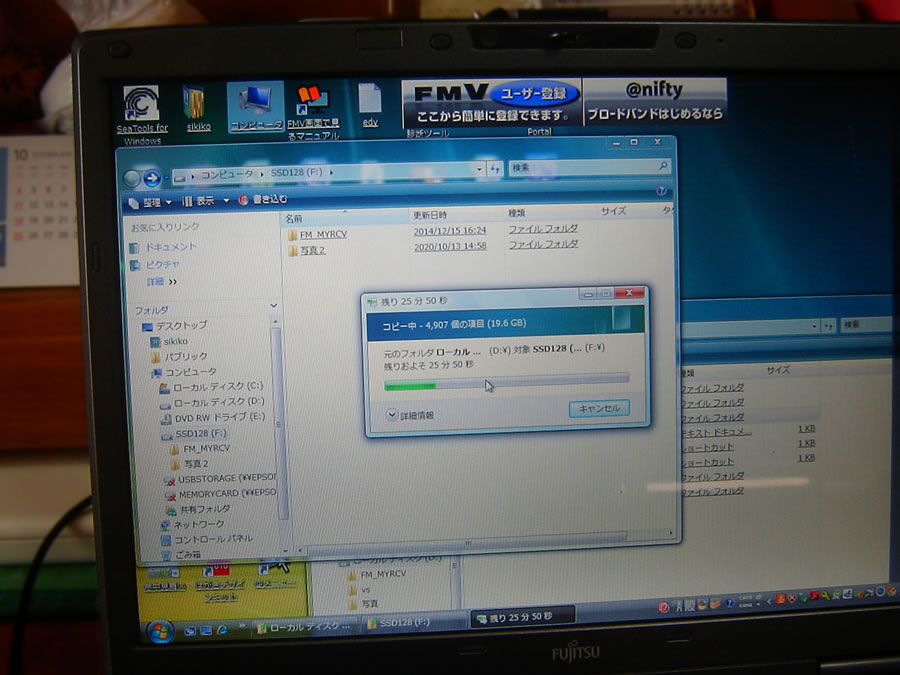Open the 整理 menu
The width and height of the screenshot is (900, 675).
pyautogui.click(x=151, y=203)
